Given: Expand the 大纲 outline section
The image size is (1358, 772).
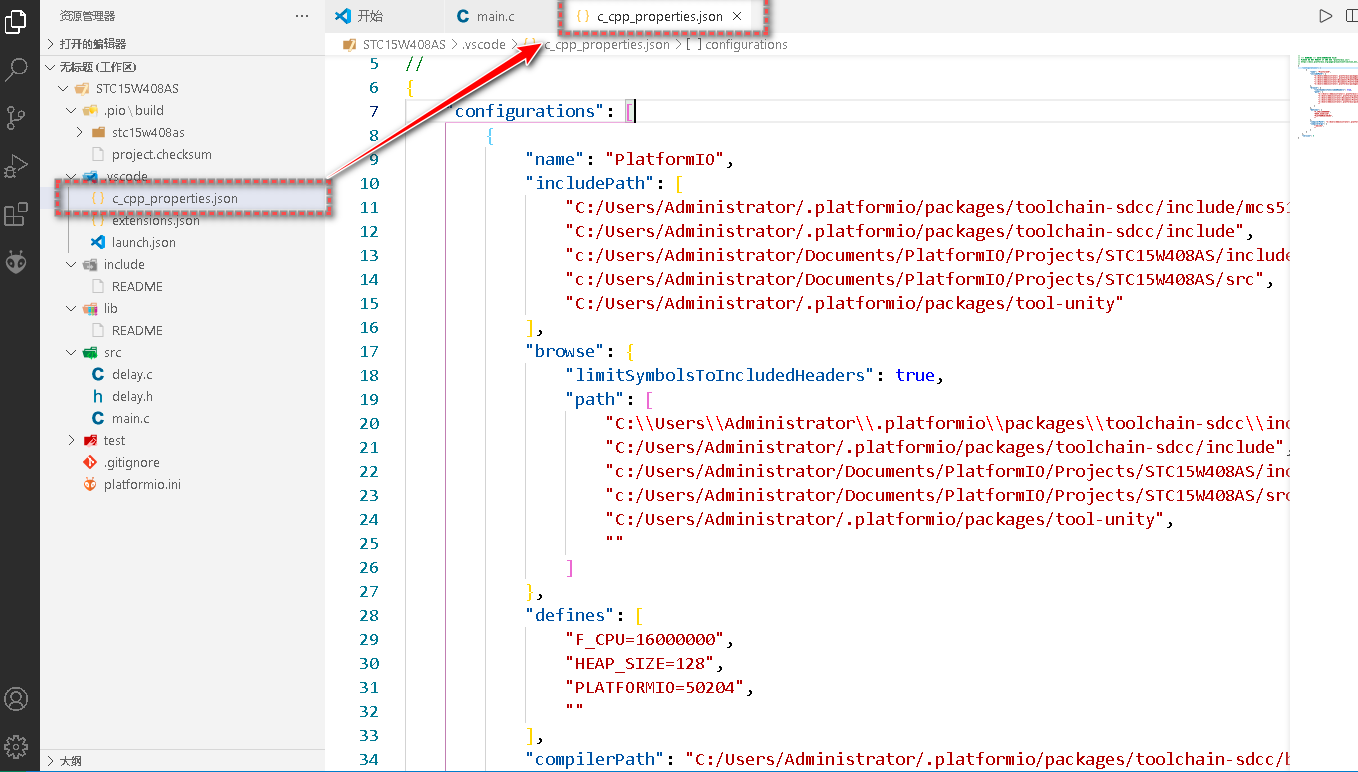Looking at the screenshot, I should coord(182,760).
